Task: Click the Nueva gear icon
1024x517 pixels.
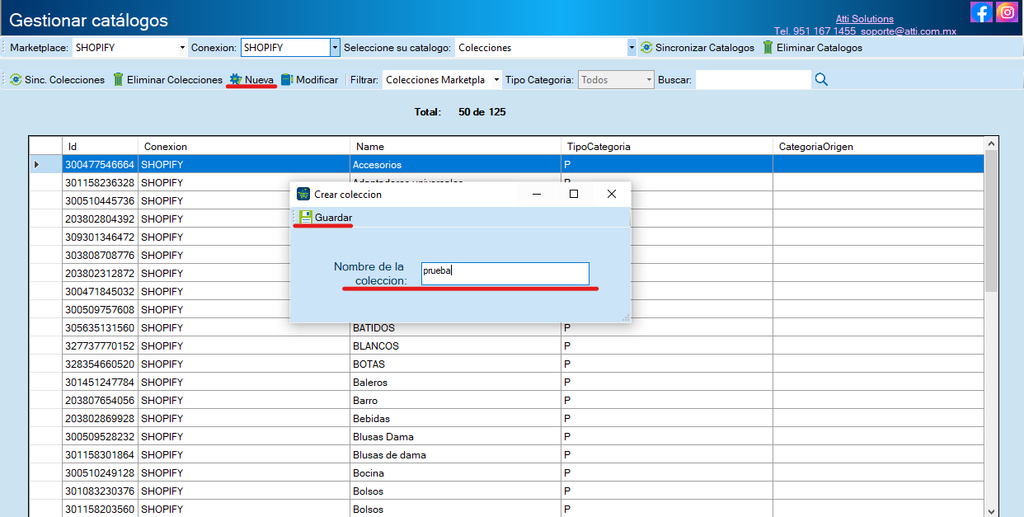Action: click(x=236, y=80)
